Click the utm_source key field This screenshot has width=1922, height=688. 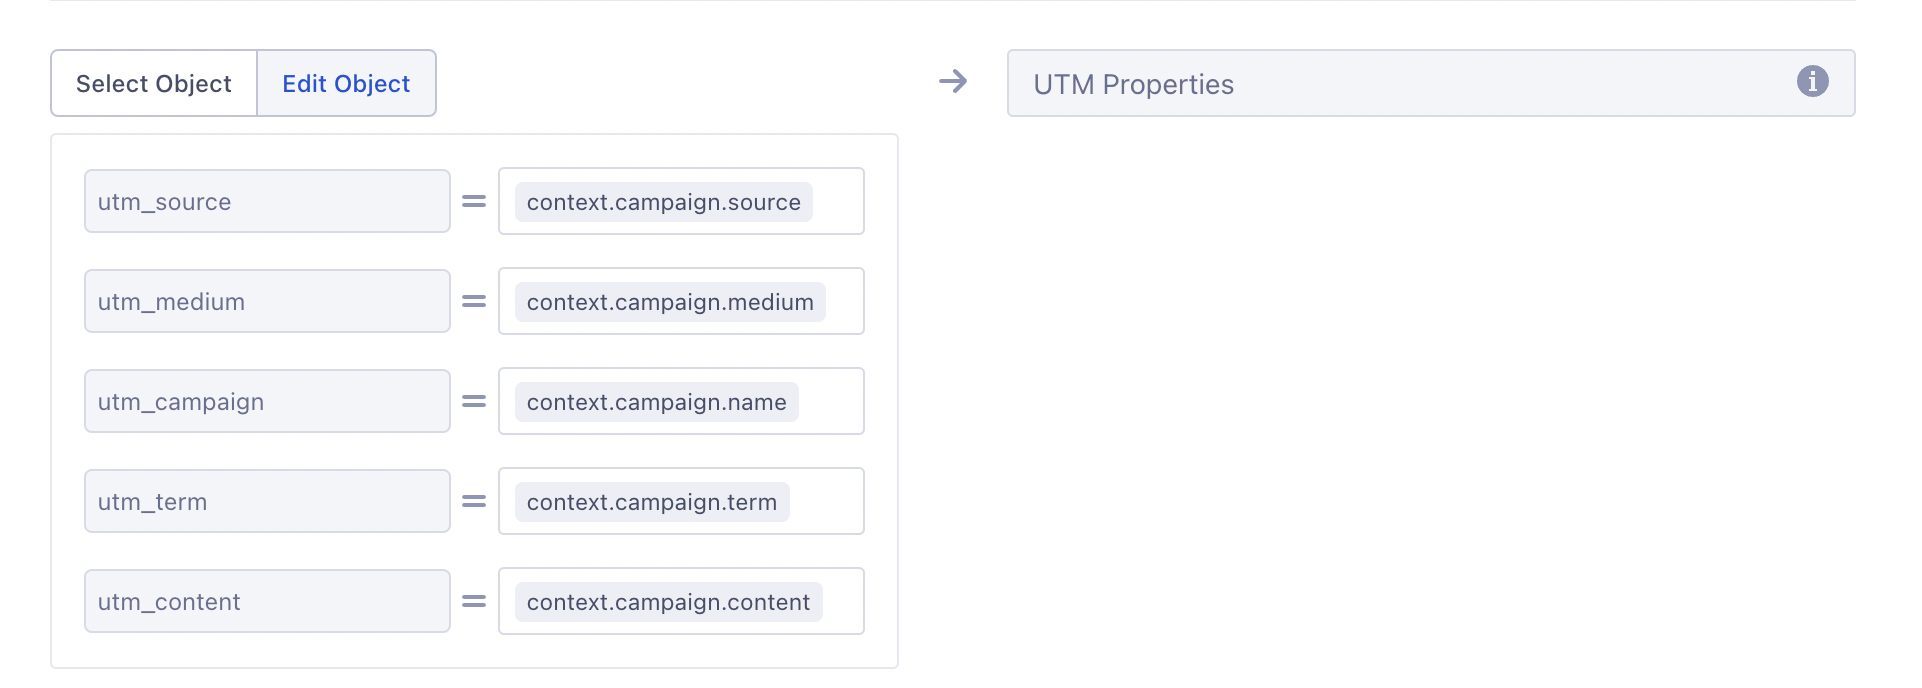point(267,201)
